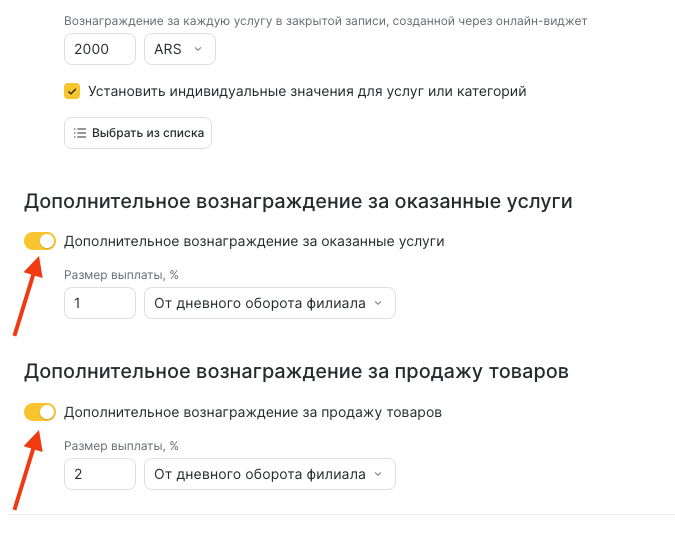
Task: Click the chevron arrow next to ARS
Action: click(x=197, y=49)
